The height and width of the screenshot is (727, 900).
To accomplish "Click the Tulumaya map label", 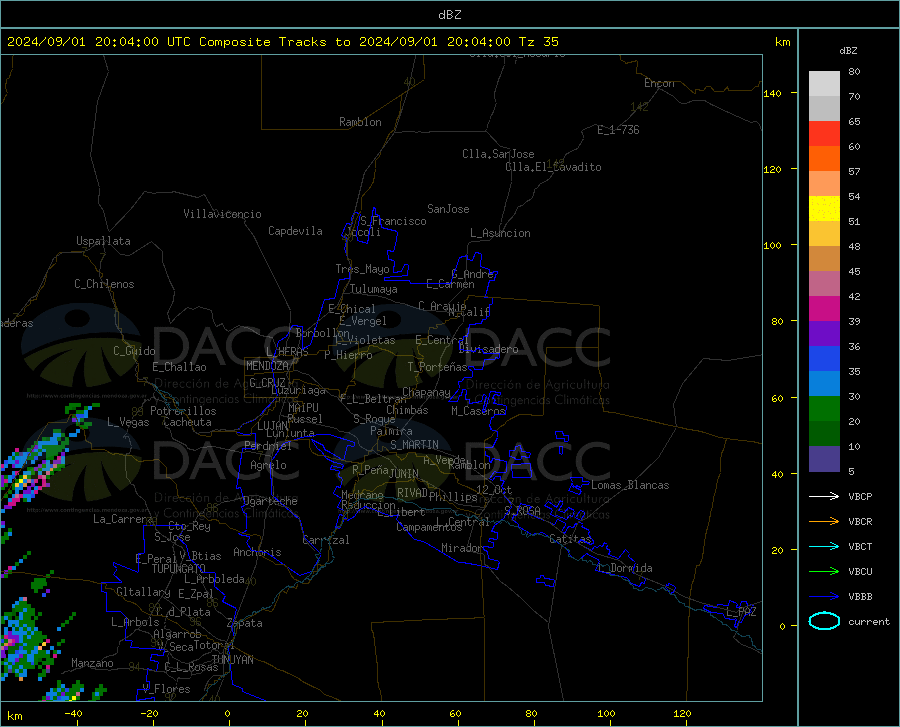I will pos(374,289).
